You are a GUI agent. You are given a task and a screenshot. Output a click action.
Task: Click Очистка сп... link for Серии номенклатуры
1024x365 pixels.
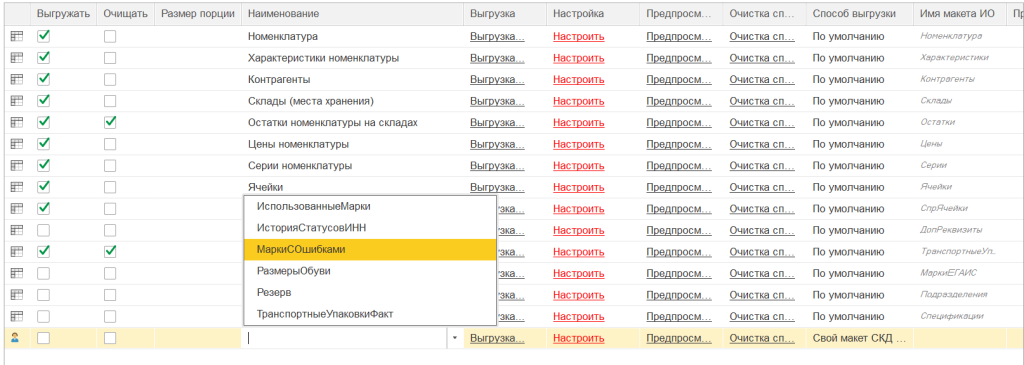[x=762, y=166]
